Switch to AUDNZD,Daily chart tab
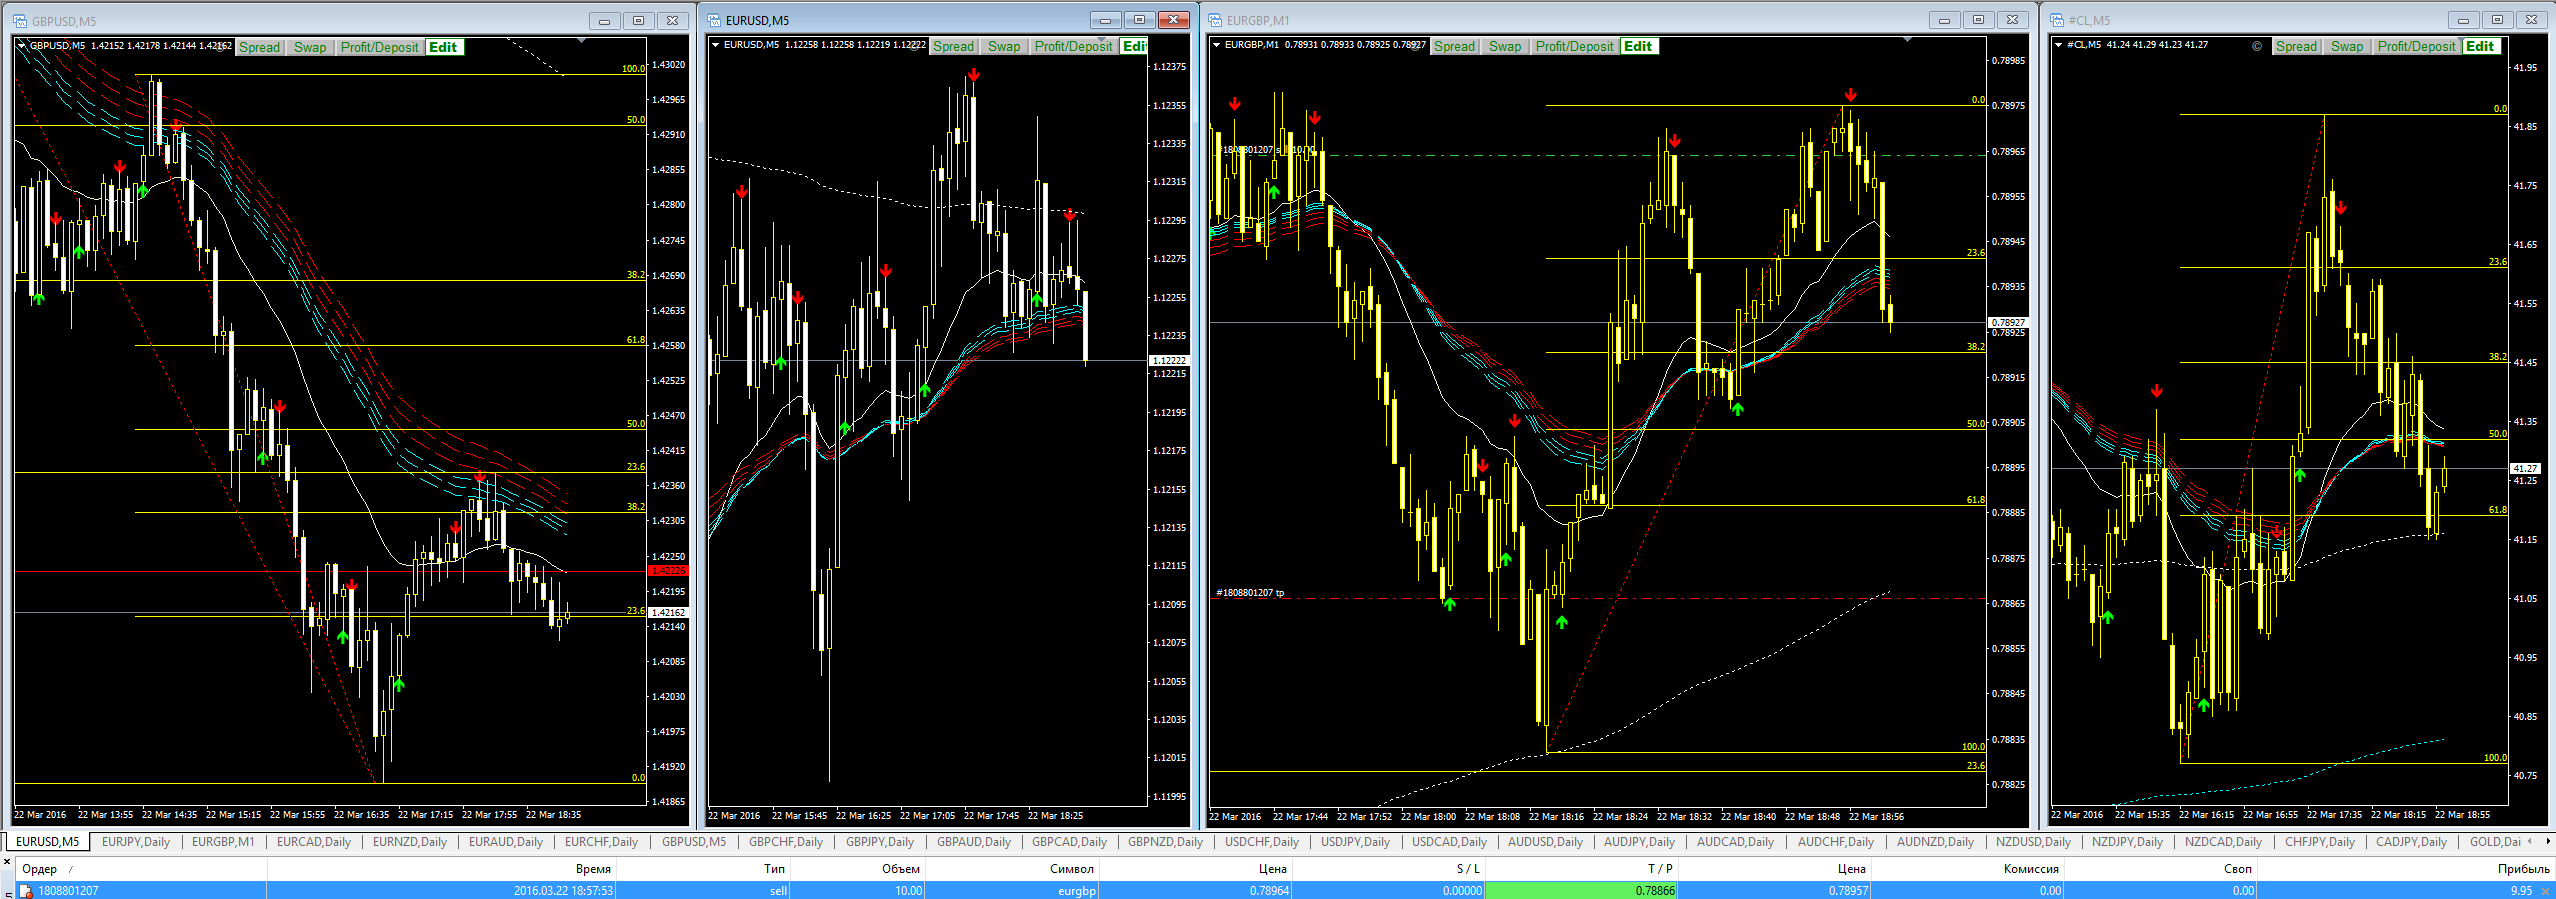Viewport: 2556px width, 899px height. 1936,841
